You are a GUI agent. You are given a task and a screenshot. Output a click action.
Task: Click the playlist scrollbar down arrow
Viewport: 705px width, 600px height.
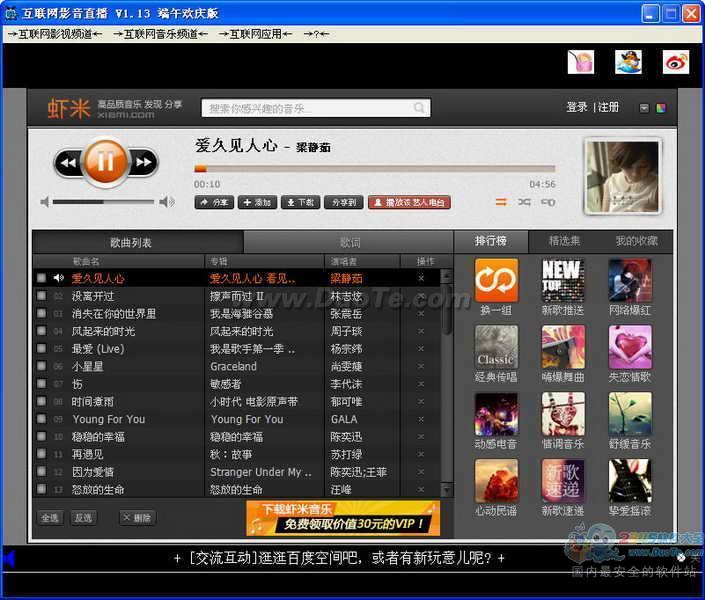click(x=446, y=489)
